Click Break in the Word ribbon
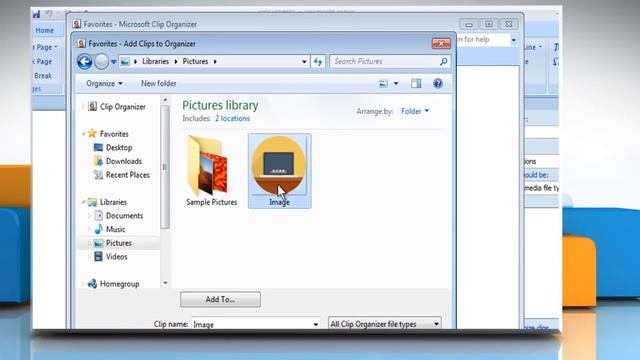The image size is (640, 360). pyautogui.click(x=43, y=76)
